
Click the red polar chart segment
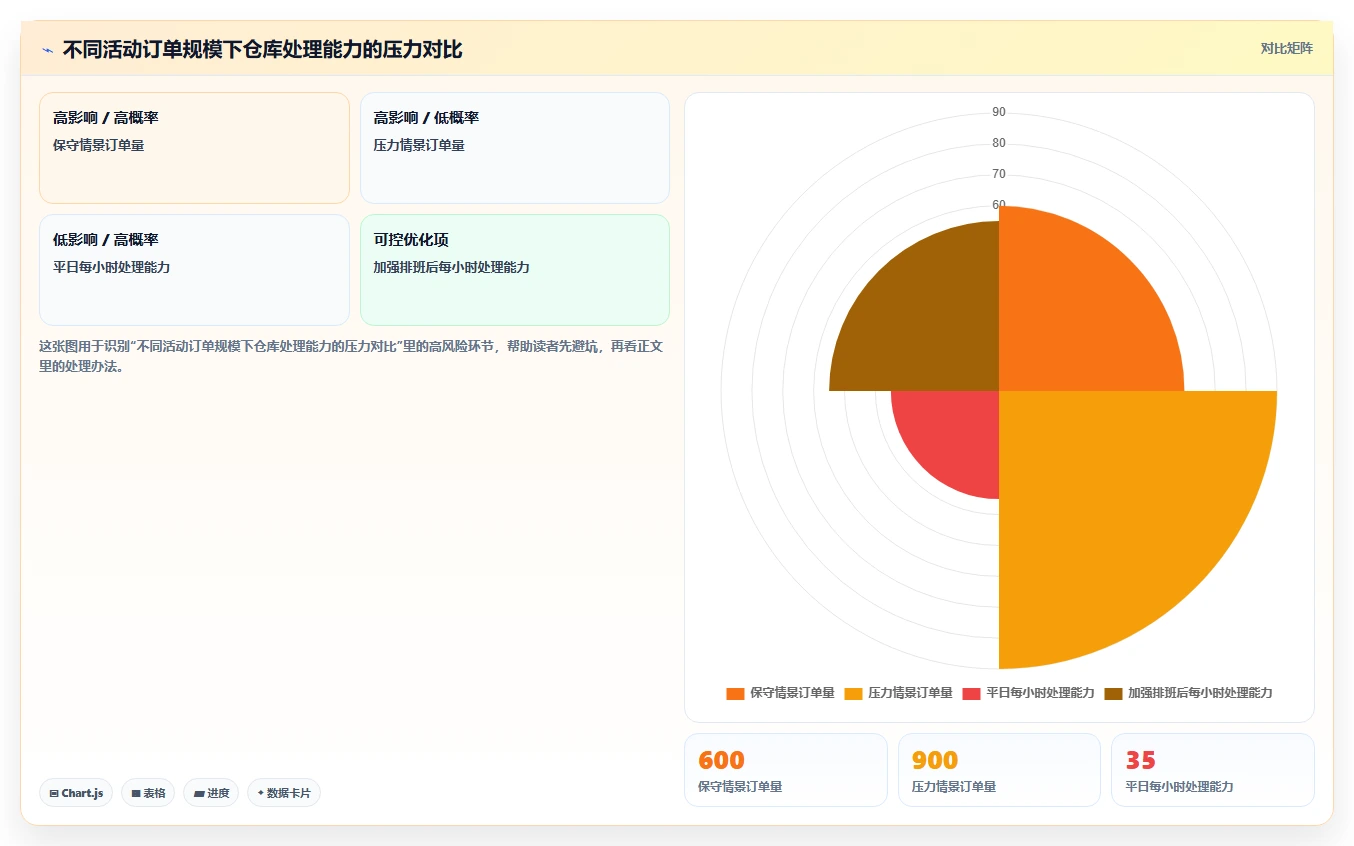[955, 435]
